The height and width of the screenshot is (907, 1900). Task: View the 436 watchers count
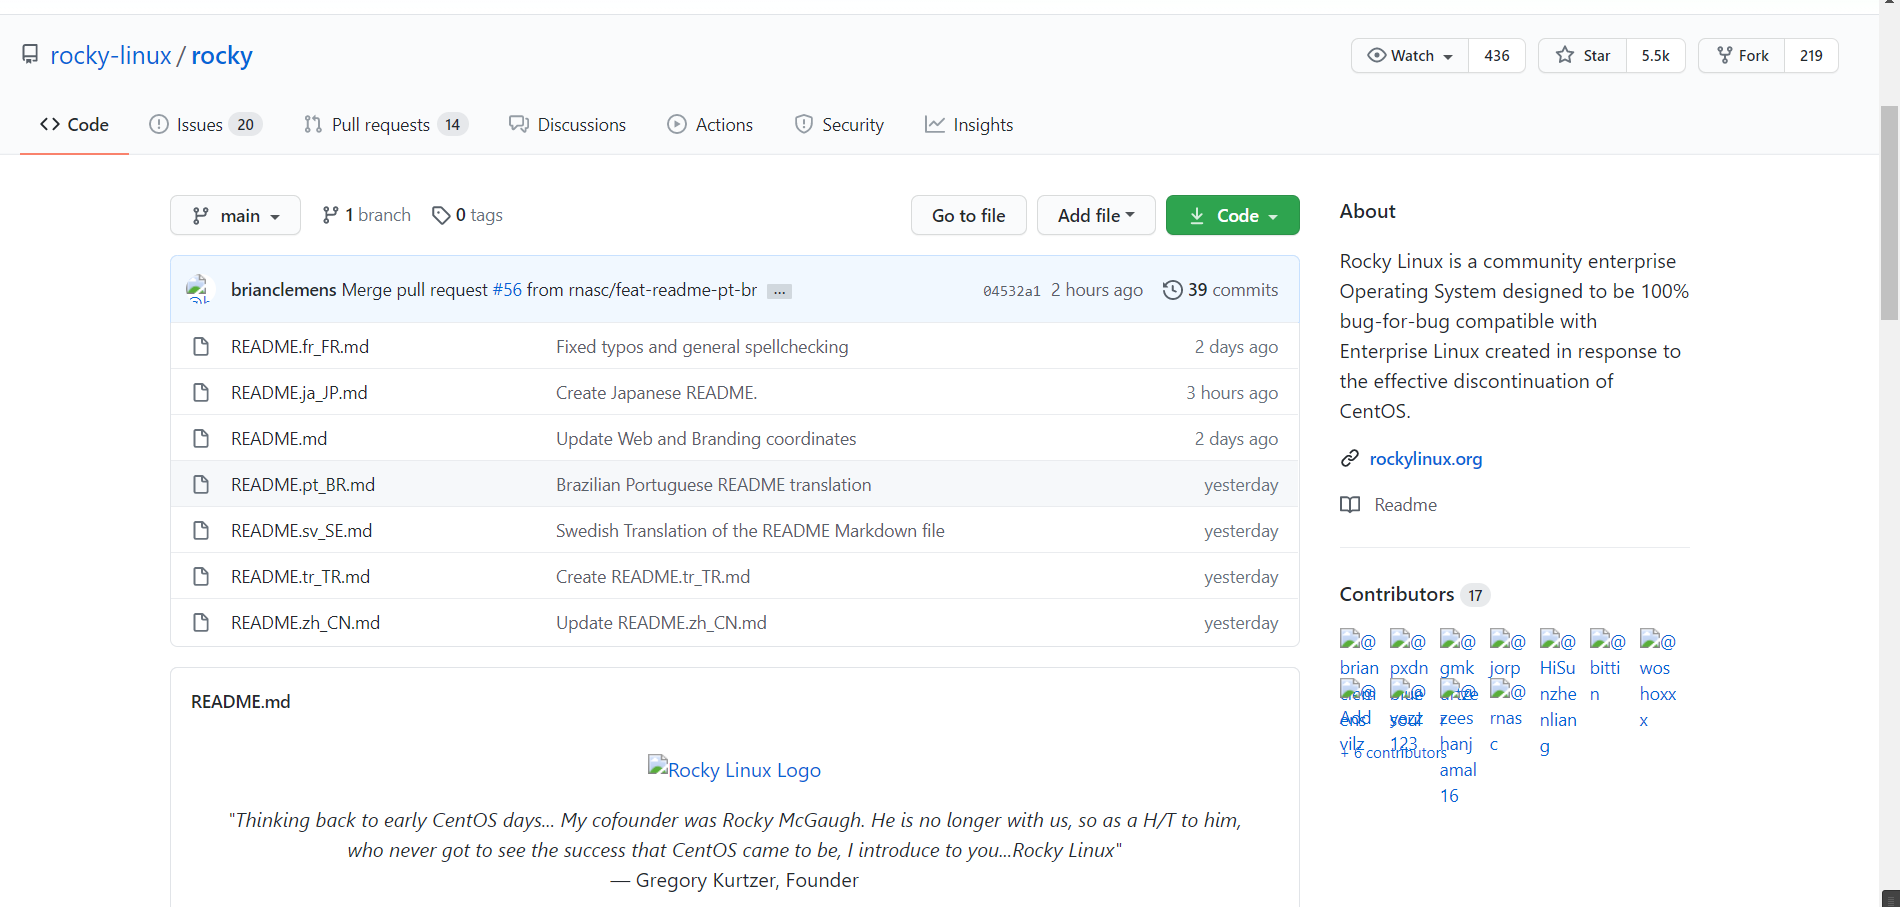(x=1497, y=56)
